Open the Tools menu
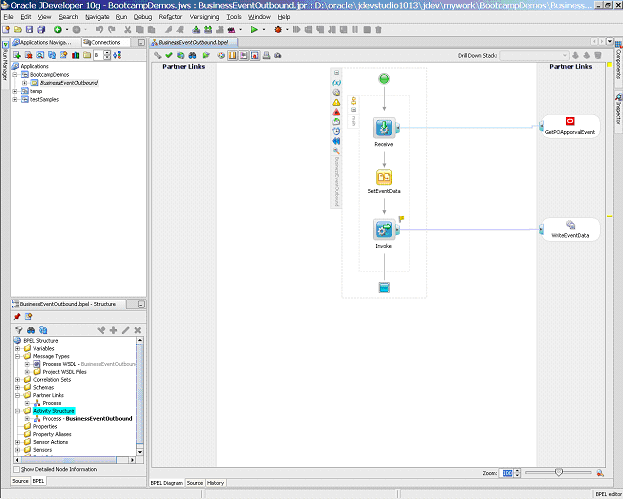The width and height of the screenshot is (623, 499). 234,17
